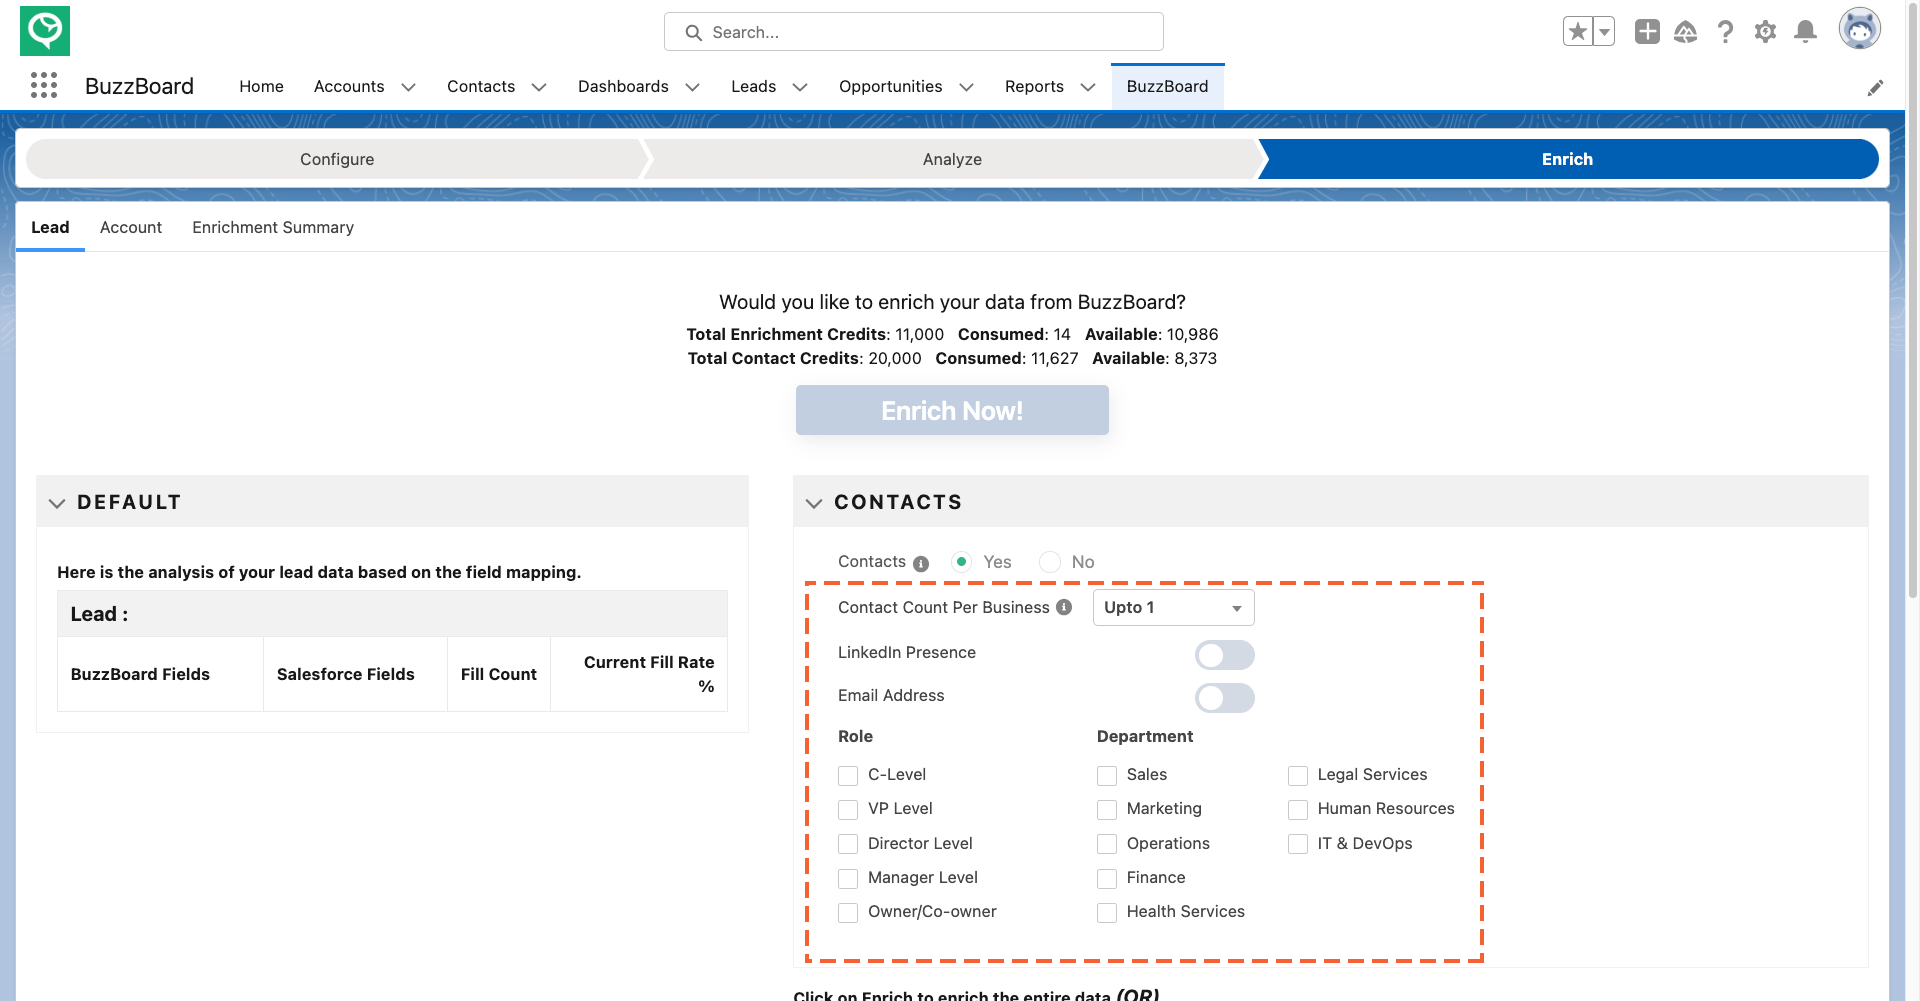This screenshot has height=1001, width=1920.
Task: Click the Fill Count column header
Action: (x=498, y=674)
